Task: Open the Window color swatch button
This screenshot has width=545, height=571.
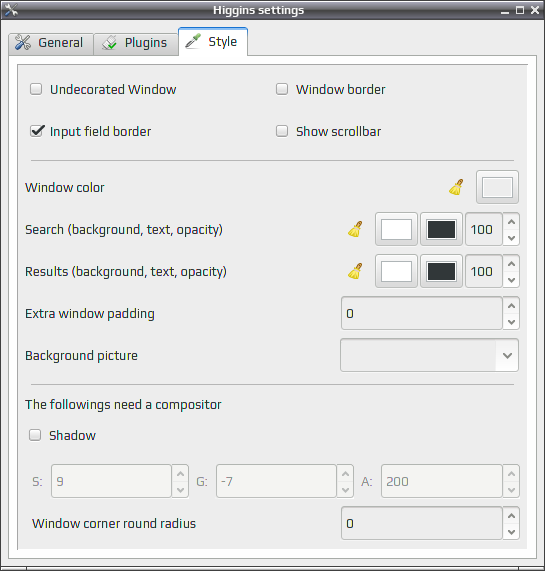Action: point(497,187)
